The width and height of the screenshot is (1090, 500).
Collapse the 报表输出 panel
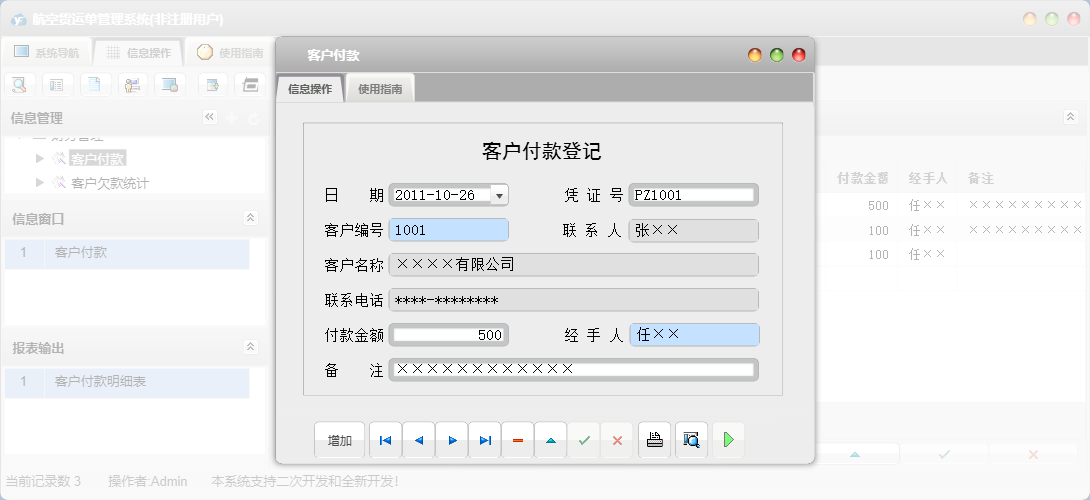pyautogui.click(x=251, y=347)
